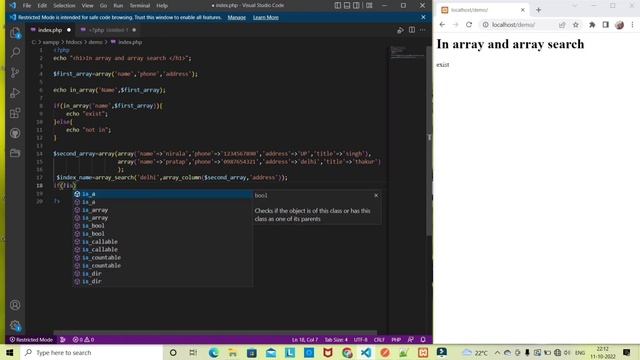Viewport: 640px width, 360px height.
Task: Open the GitHub view in the activity bar
Action: [x=15, y=133]
